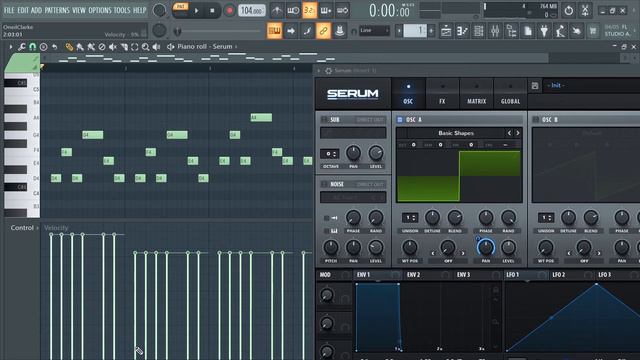640x360 pixels.
Task: Increase the pattern number with plus button
Action: coord(431,31)
